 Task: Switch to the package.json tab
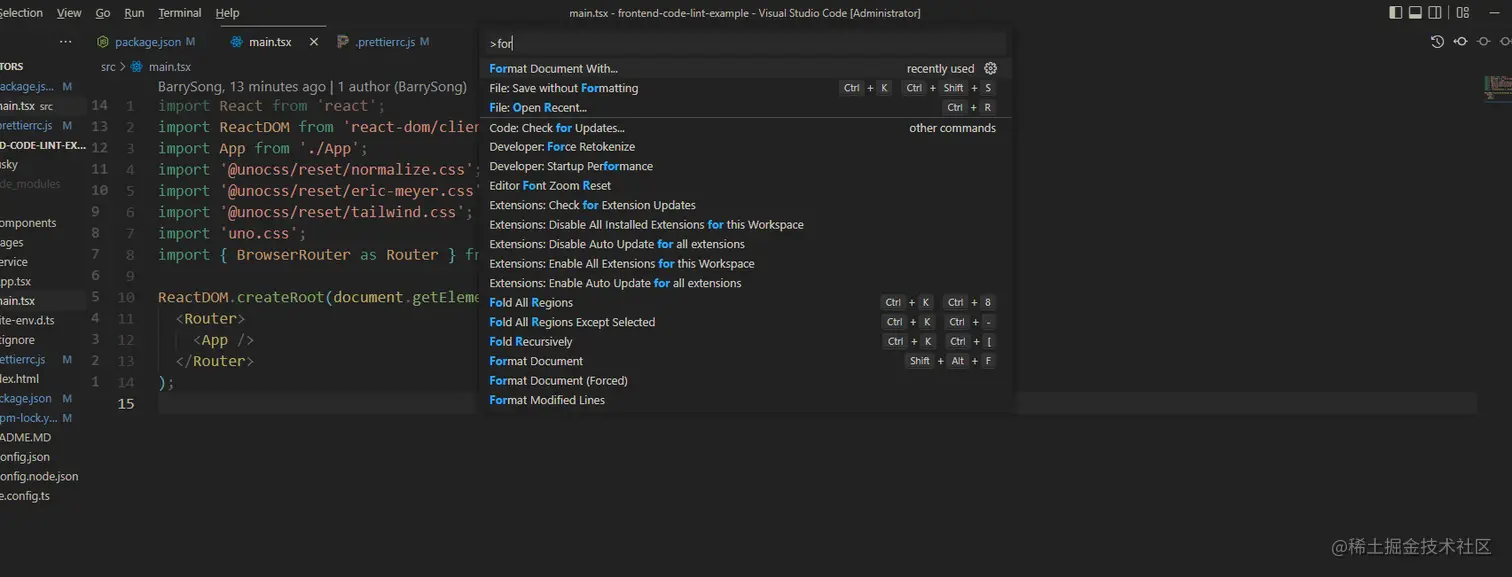pos(146,42)
